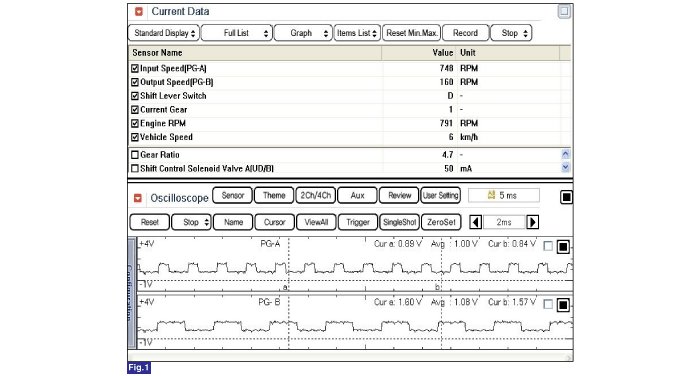Toggle PG-A channel black square icon
The image size is (700, 376).
pyautogui.click(x=563, y=246)
